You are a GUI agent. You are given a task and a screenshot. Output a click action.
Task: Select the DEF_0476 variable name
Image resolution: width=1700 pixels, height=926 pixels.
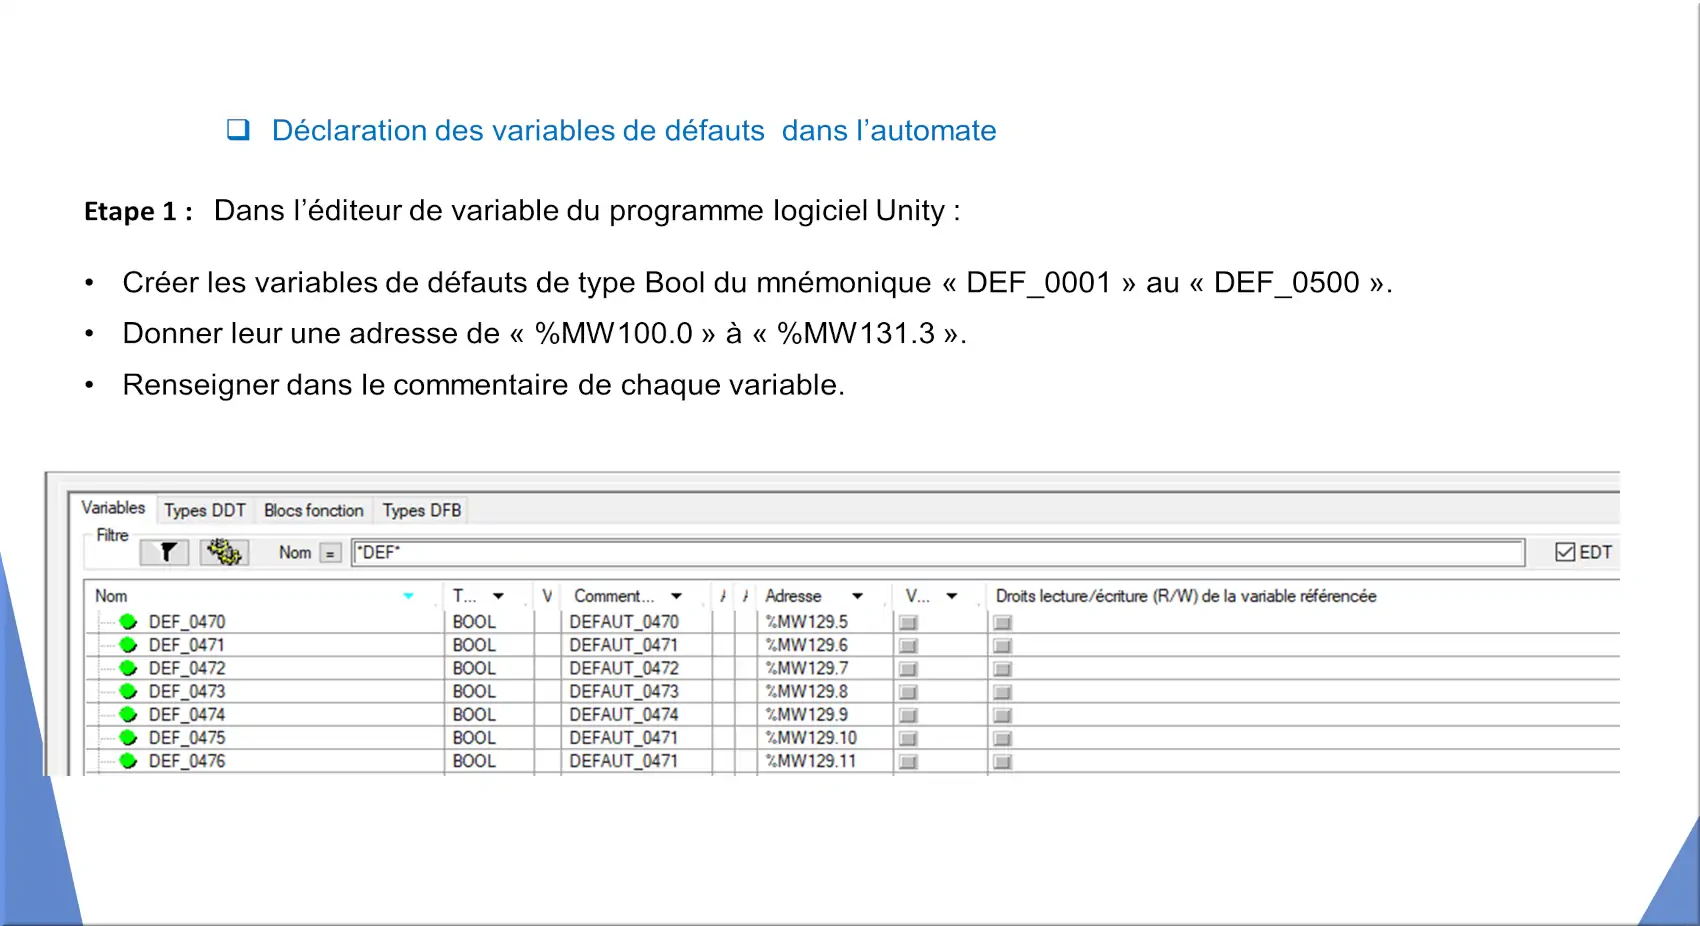187,761
